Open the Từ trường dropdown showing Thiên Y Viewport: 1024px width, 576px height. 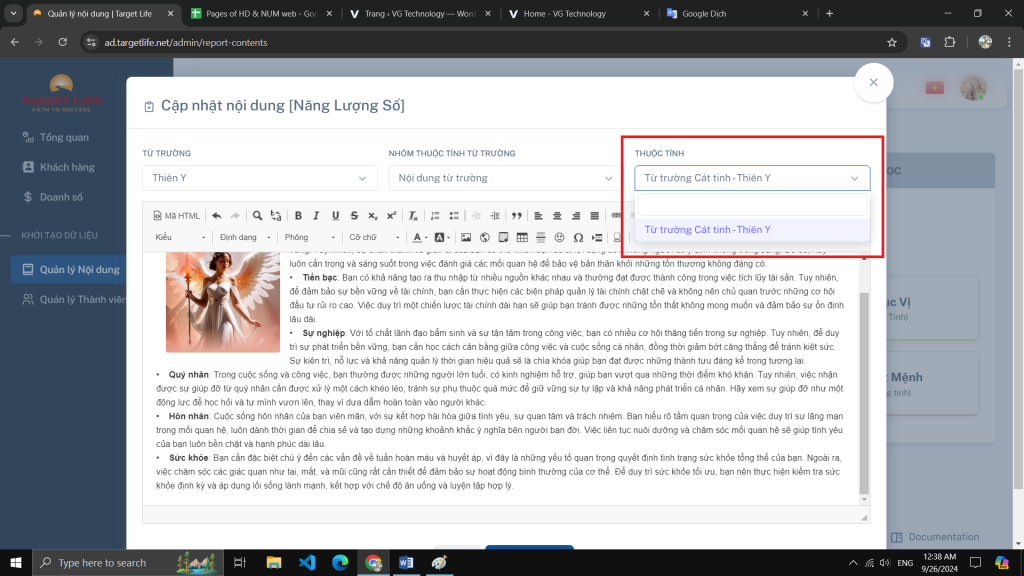(260, 178)
